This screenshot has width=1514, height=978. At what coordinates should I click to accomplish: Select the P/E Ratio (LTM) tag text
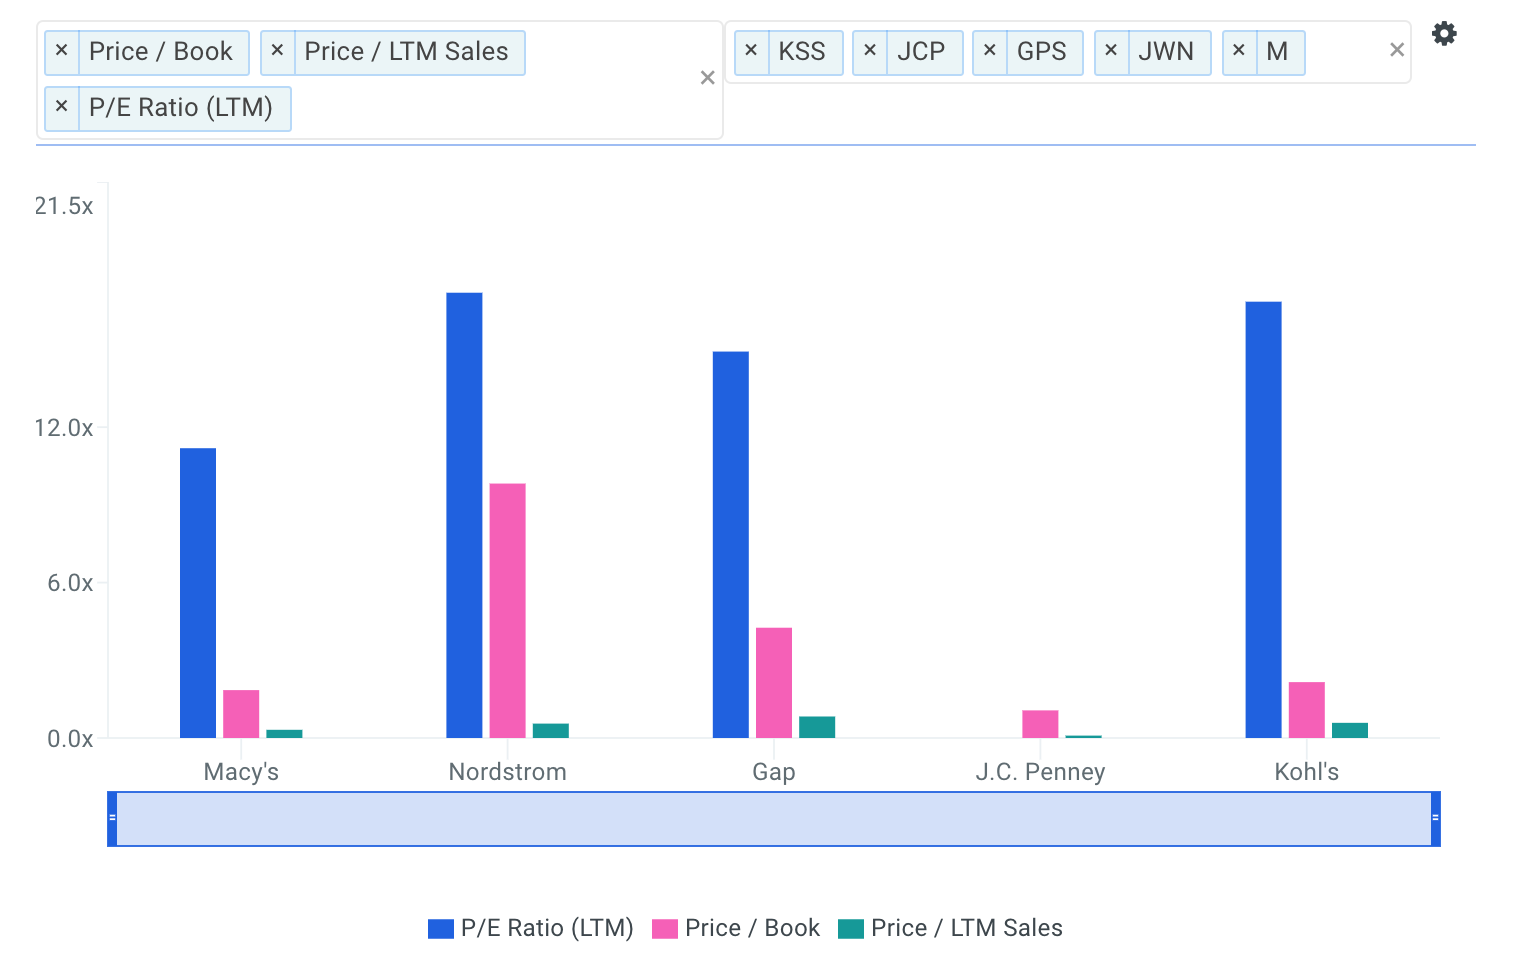pos(181,108)
